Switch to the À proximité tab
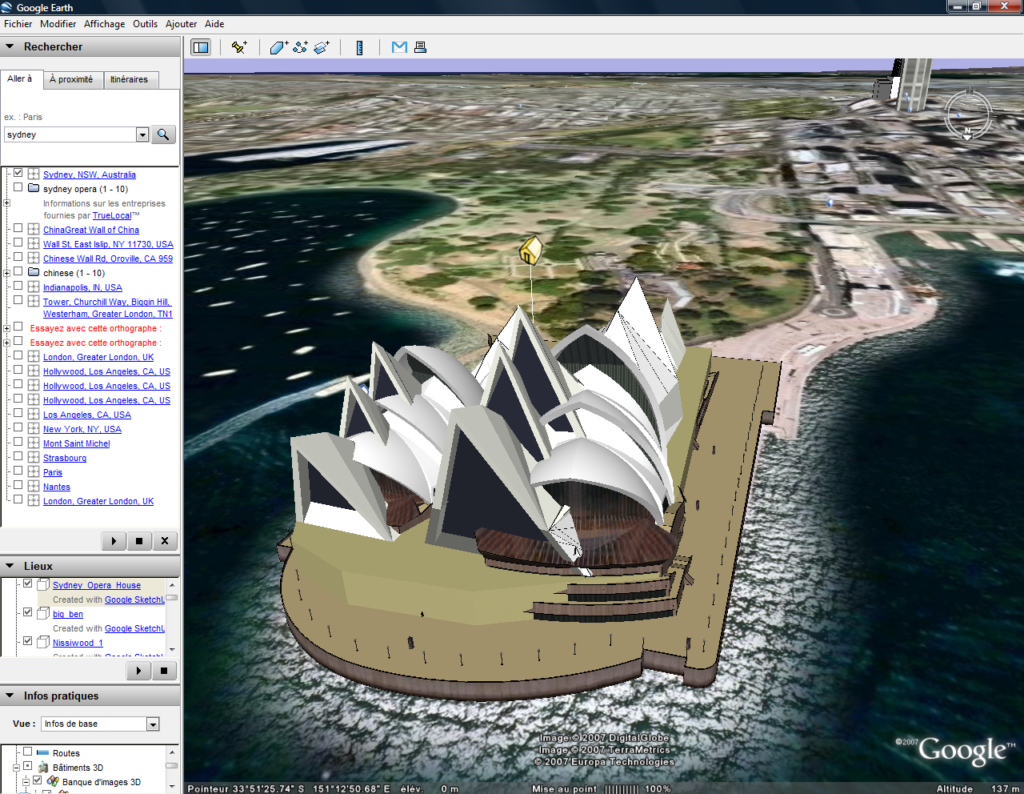 71,80
